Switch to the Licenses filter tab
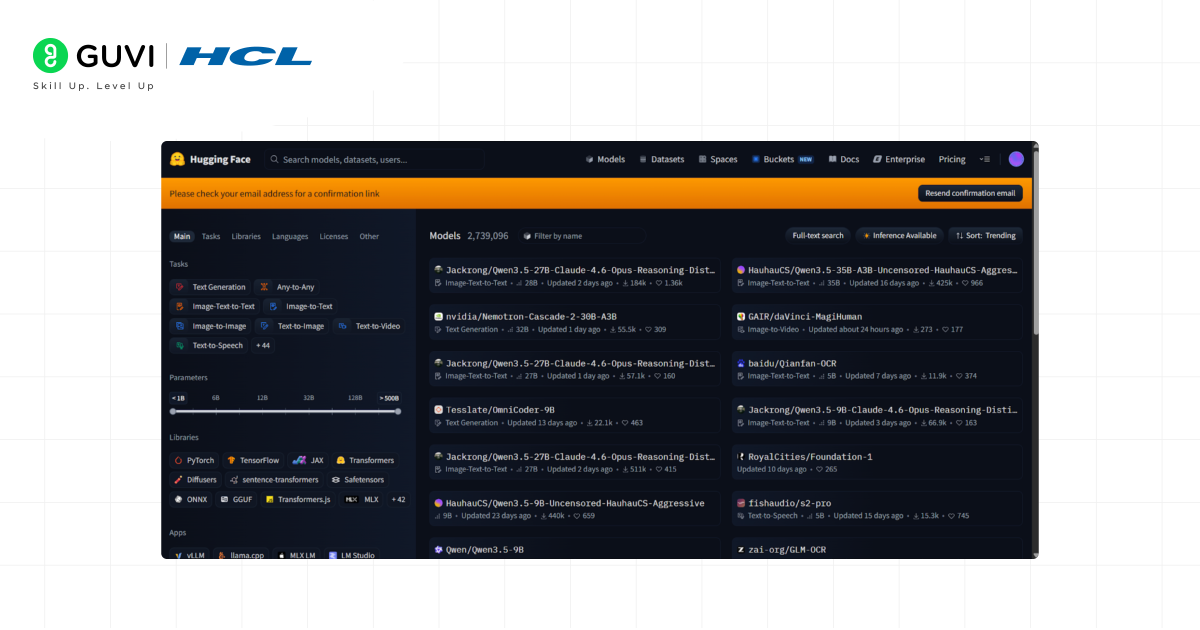Viewport: 1200px width, 630px height. 334,237
